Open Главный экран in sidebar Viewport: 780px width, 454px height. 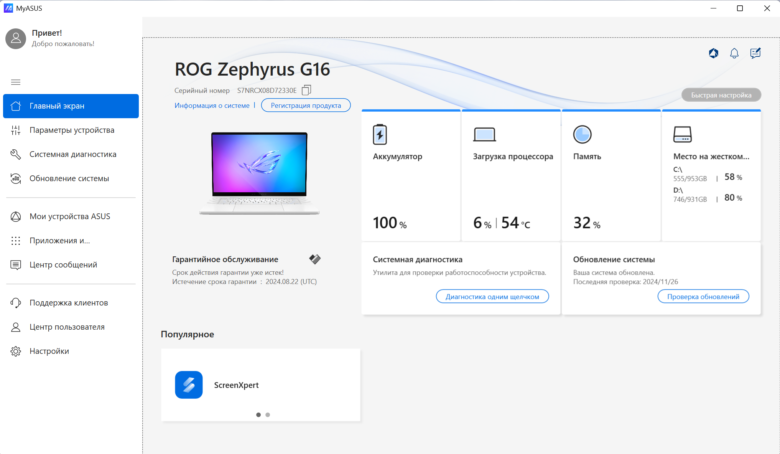click(71, 106)
